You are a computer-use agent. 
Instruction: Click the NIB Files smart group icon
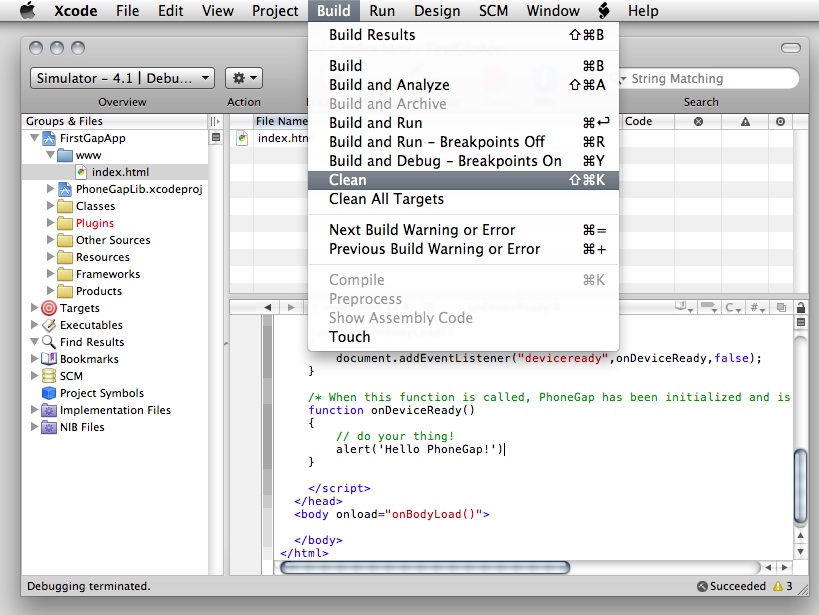49,427
